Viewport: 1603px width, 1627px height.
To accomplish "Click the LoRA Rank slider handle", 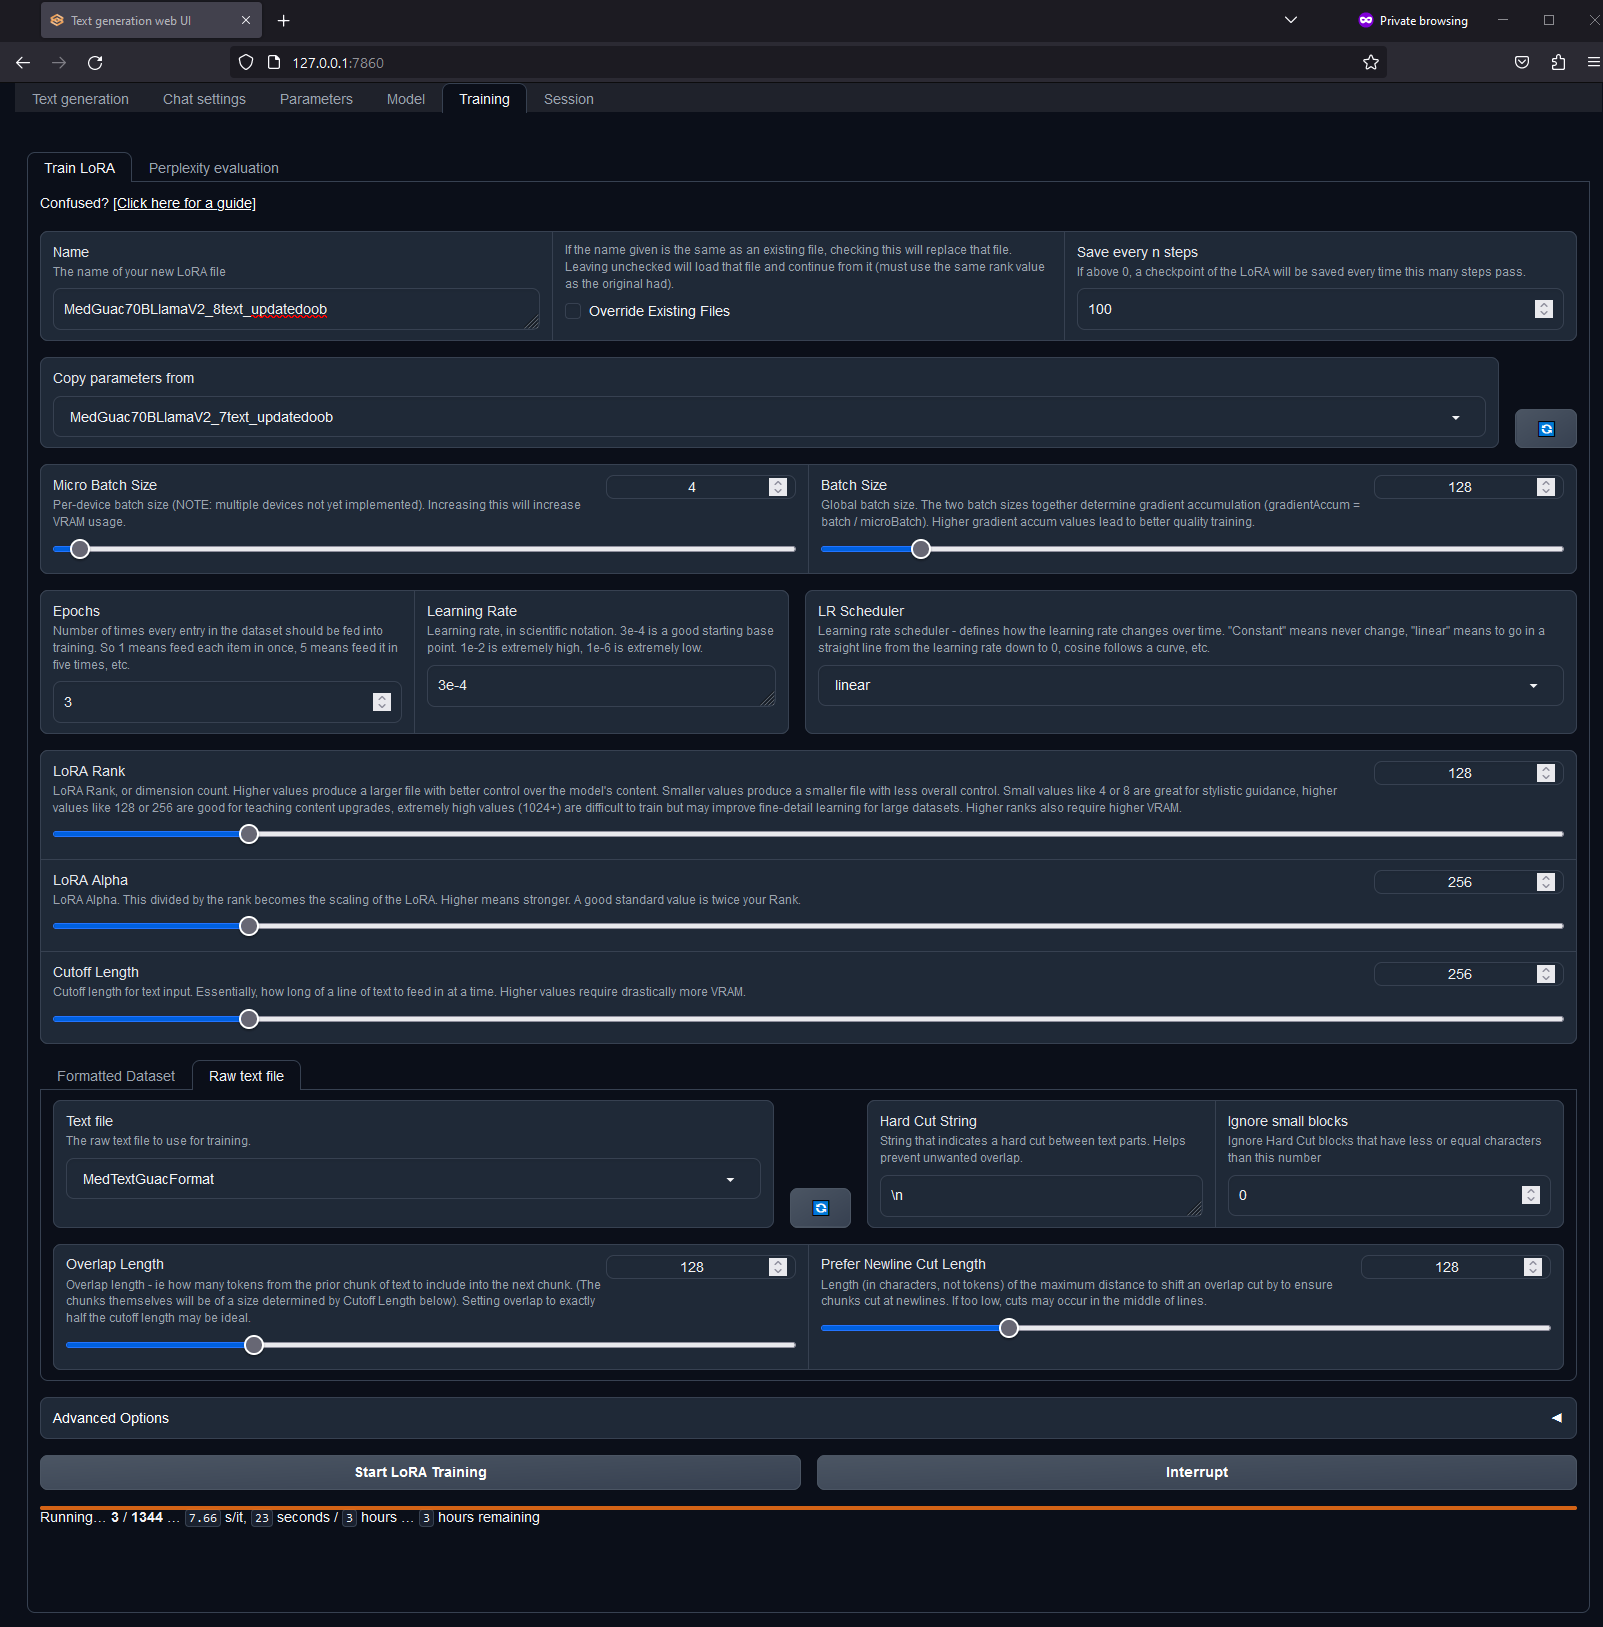I will point(249,834).
